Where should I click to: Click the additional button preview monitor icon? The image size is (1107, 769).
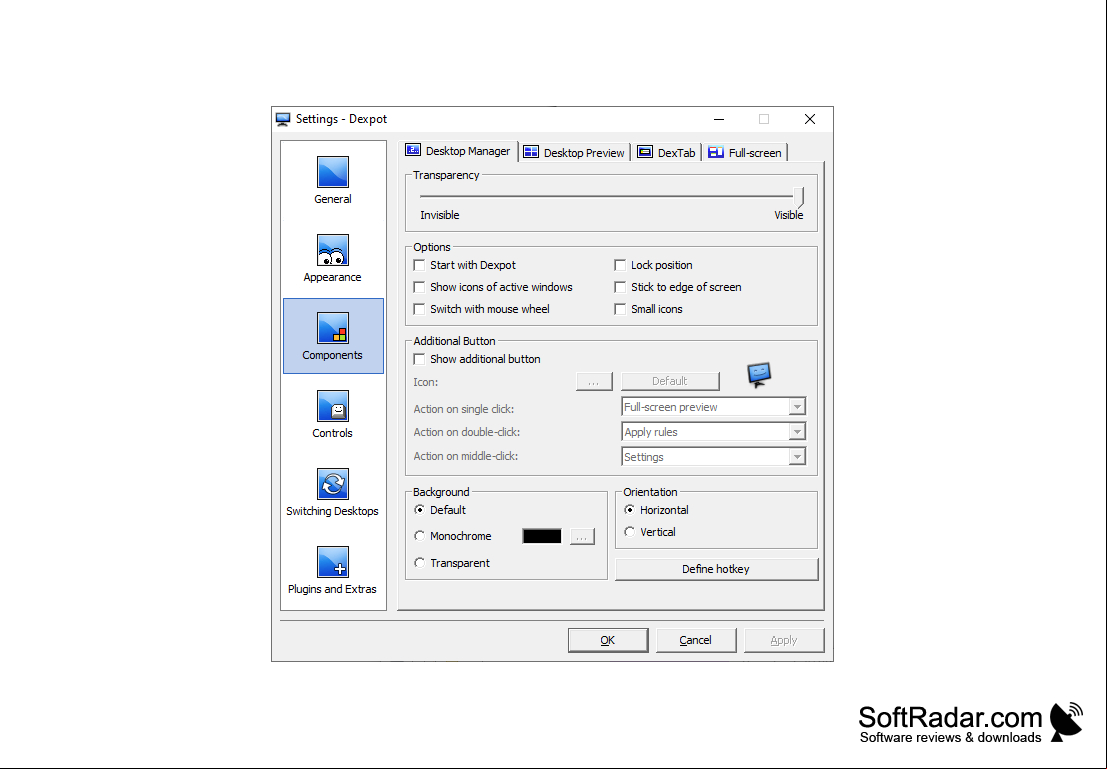click(x=759, y=374)
